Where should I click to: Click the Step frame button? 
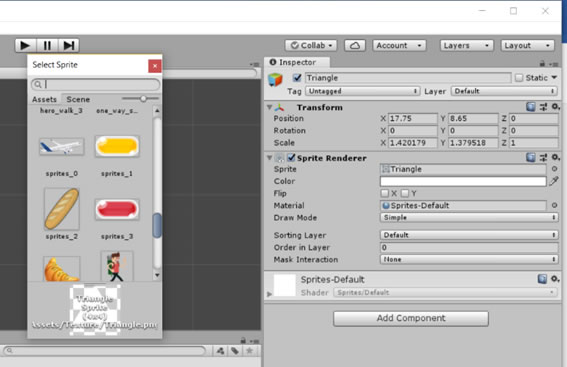(x=69, y=46)
